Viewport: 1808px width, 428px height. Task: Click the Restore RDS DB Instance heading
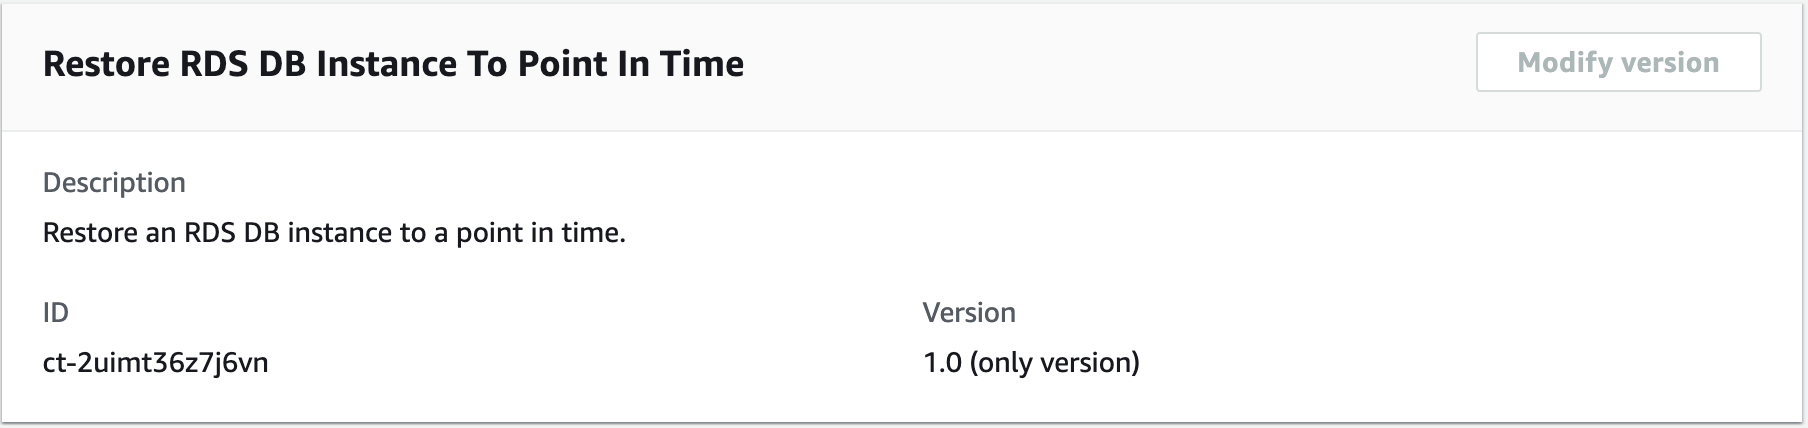point(393,64)
